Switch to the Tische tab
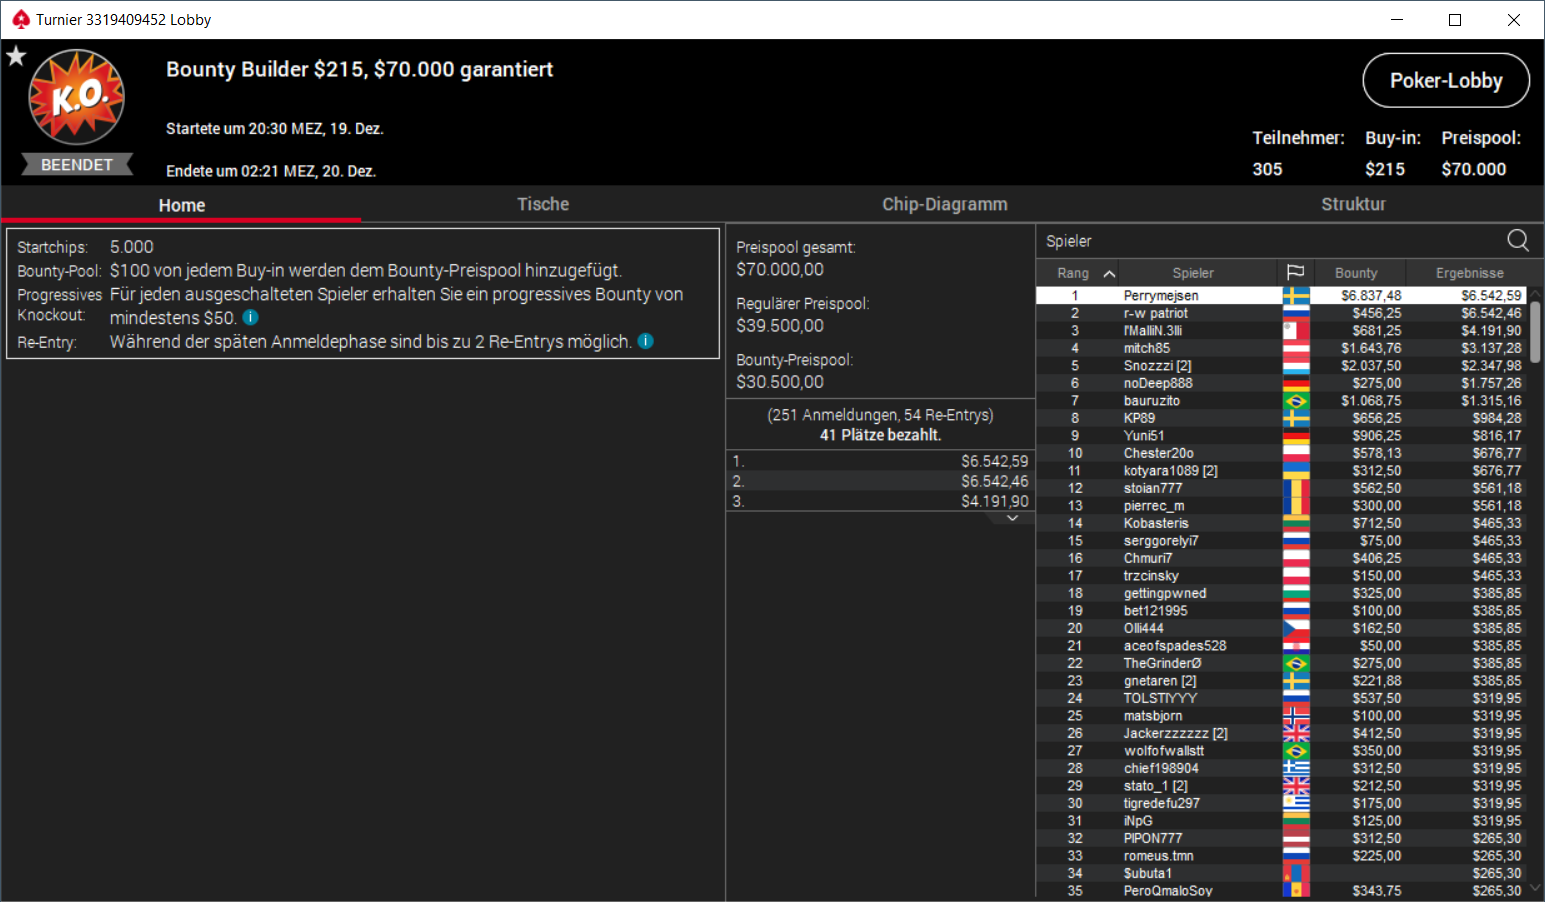 (x=543, y=204)
